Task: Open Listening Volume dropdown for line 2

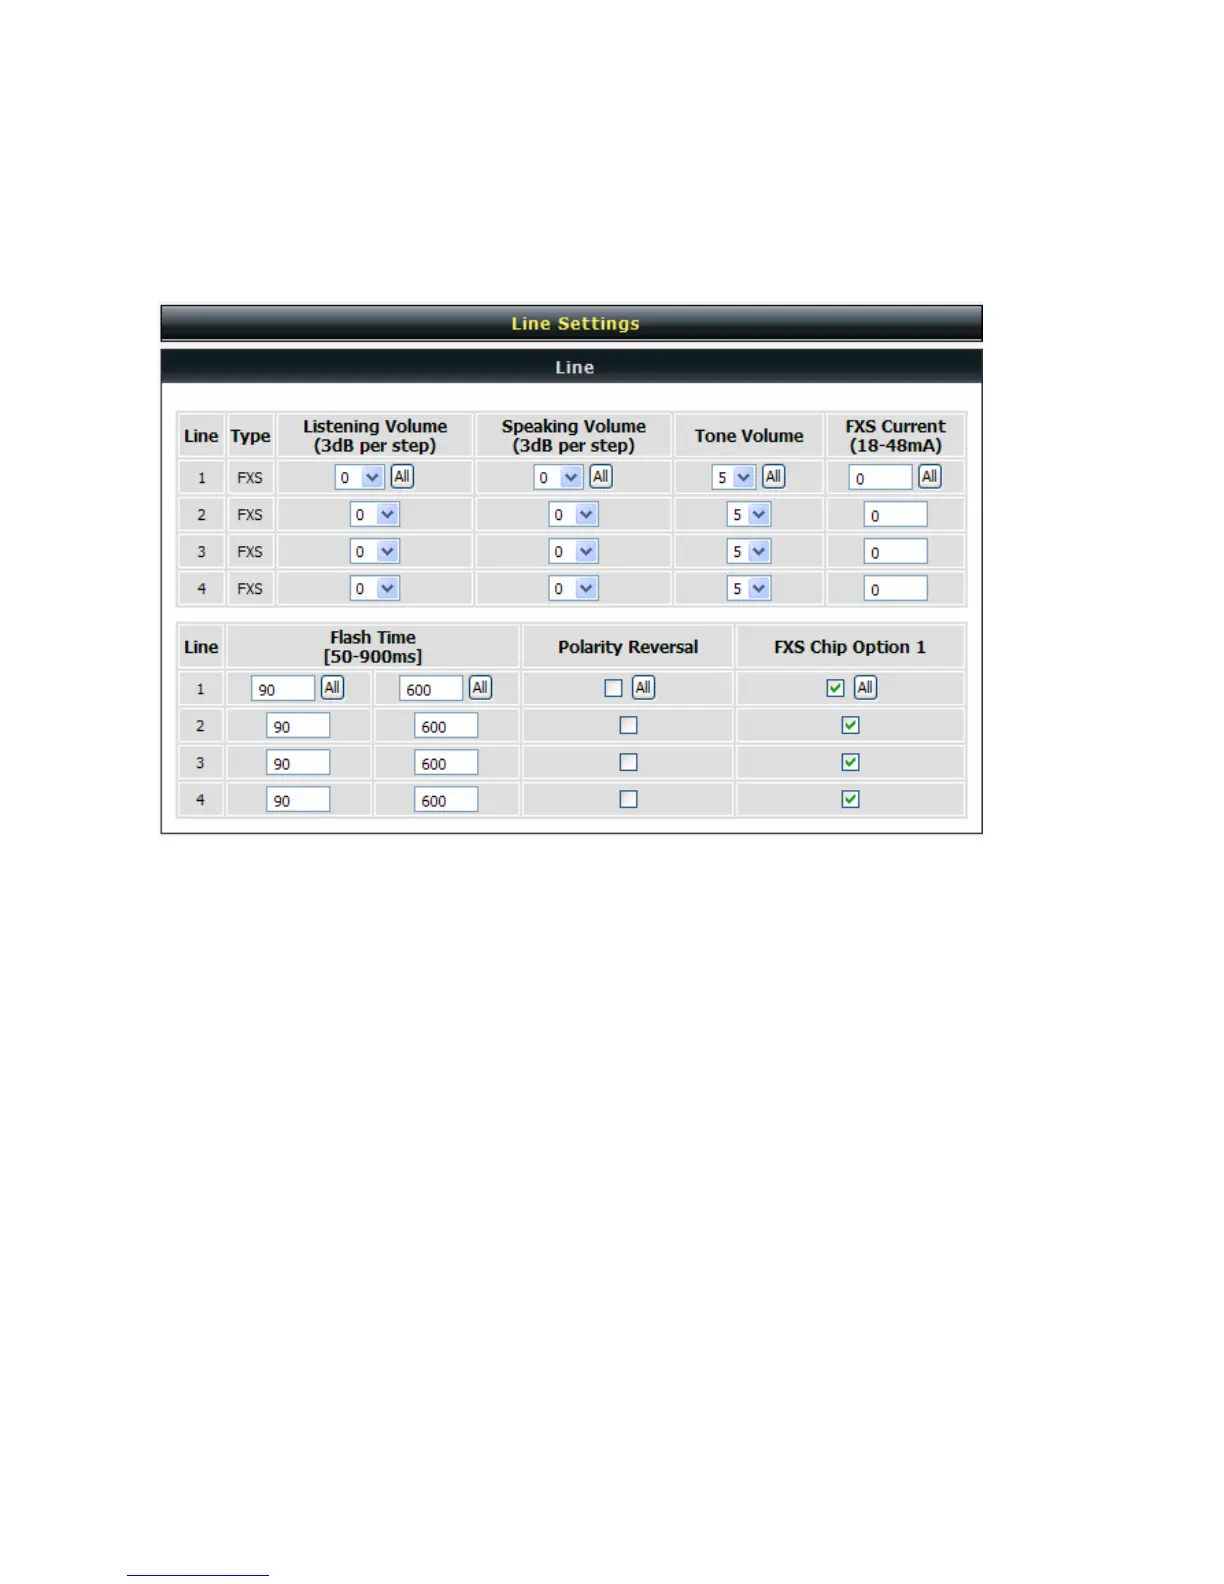Action: click(375, 515)
